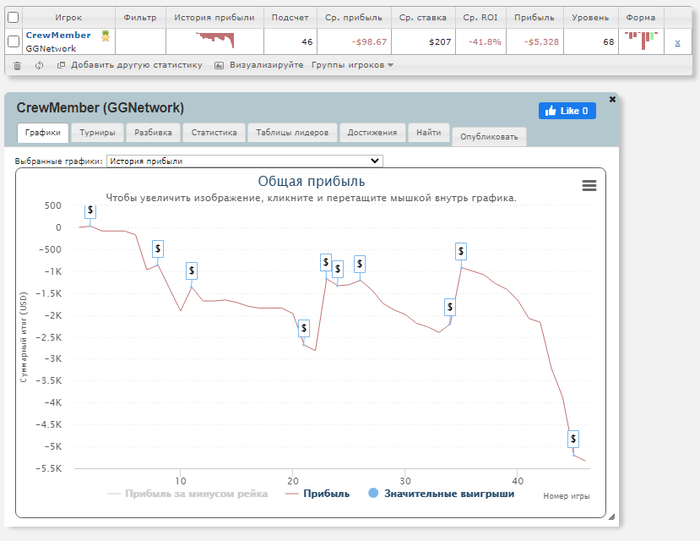The image size is (700, 541).
Task: Switch to the Турниры tab
Action: (97, 133)
